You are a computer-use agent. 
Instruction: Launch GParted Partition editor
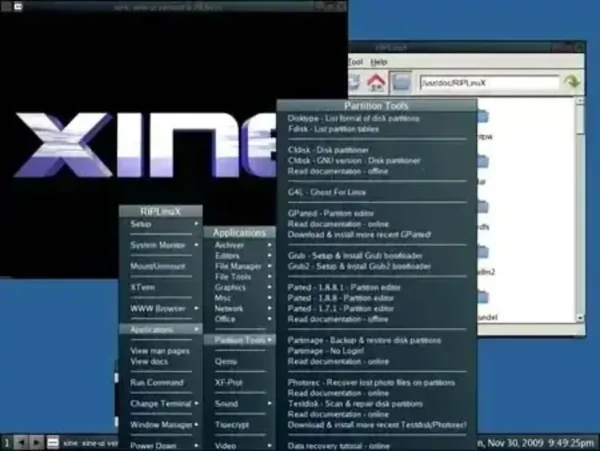[x=377, y=213]
